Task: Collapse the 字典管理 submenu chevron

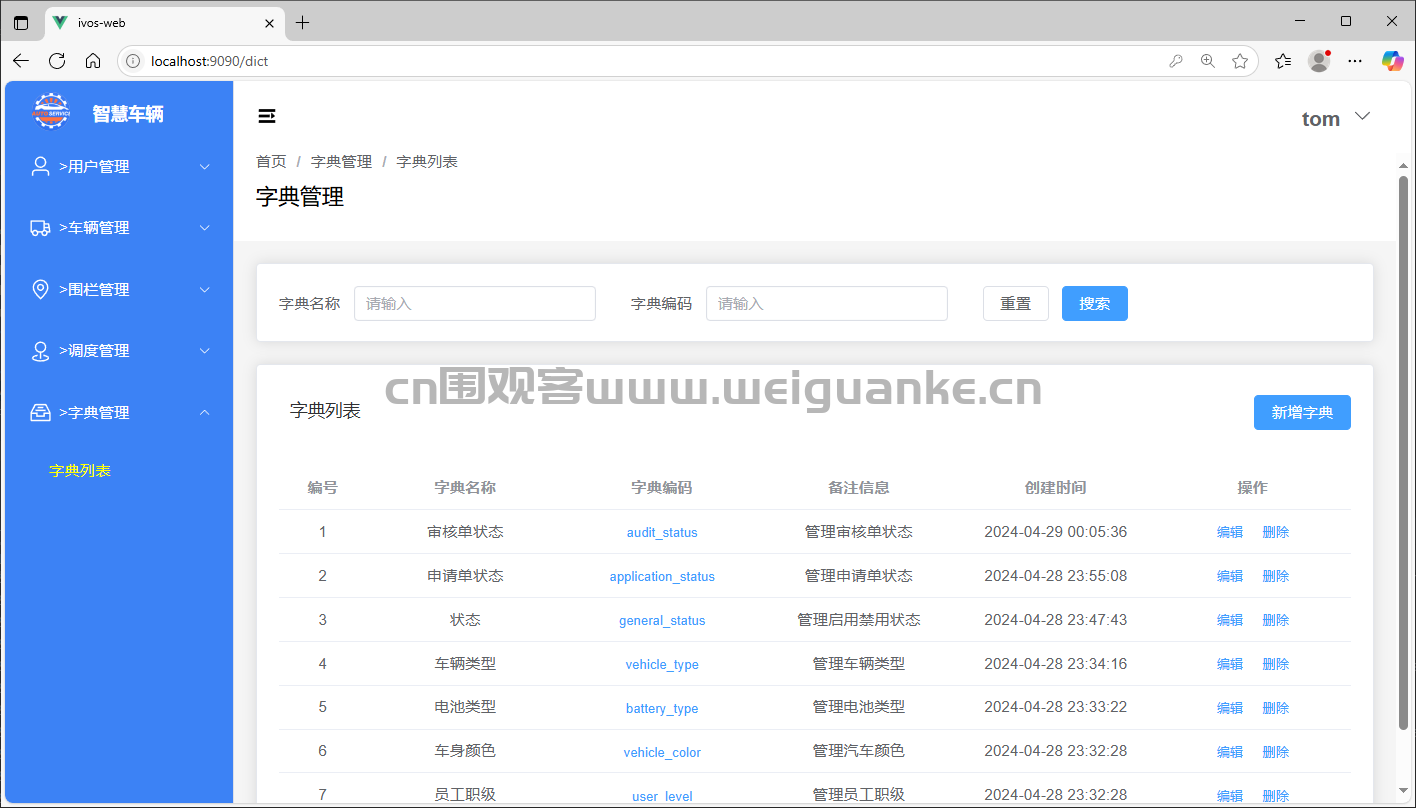Action: tap(205, 412)
